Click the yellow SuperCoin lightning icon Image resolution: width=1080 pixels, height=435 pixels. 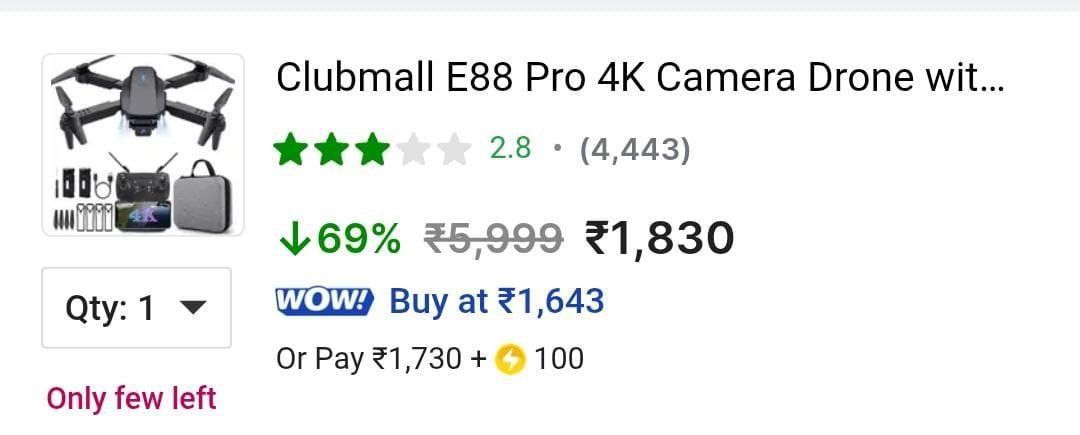point(510,359)
